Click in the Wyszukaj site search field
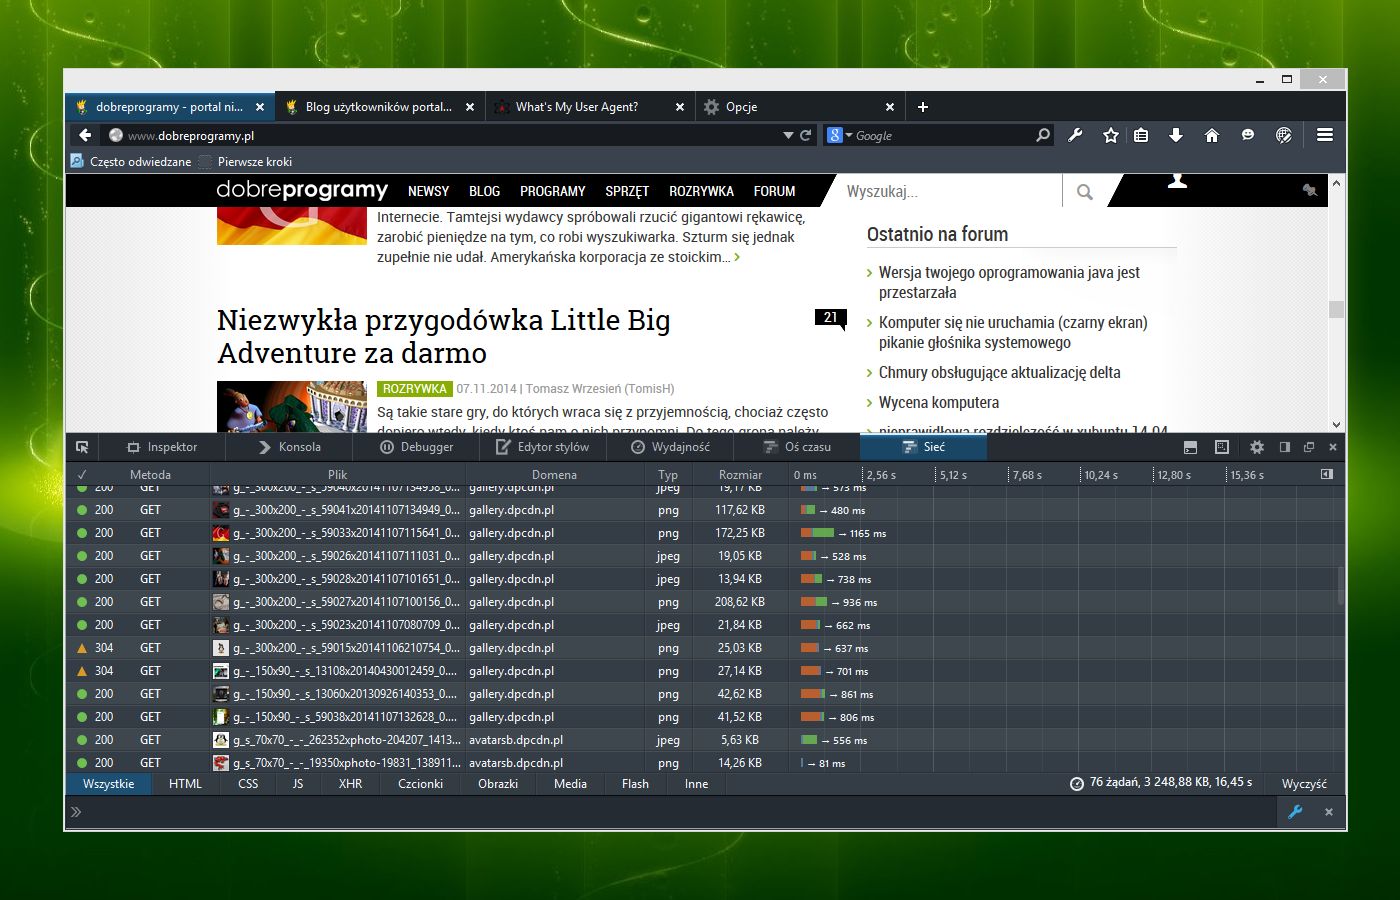The image size is (1400, 900). point(950,192)
